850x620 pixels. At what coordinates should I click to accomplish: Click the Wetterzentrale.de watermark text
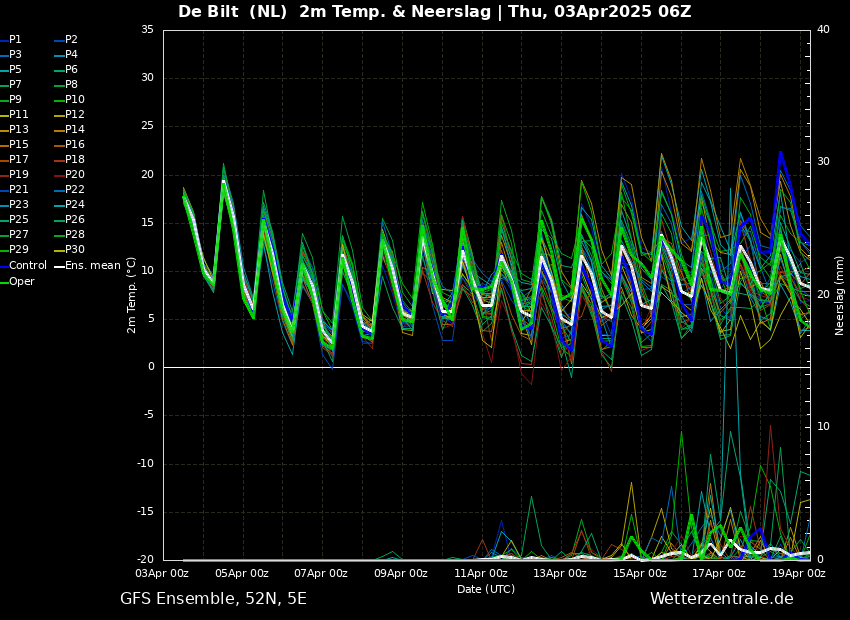coord(721,599)
